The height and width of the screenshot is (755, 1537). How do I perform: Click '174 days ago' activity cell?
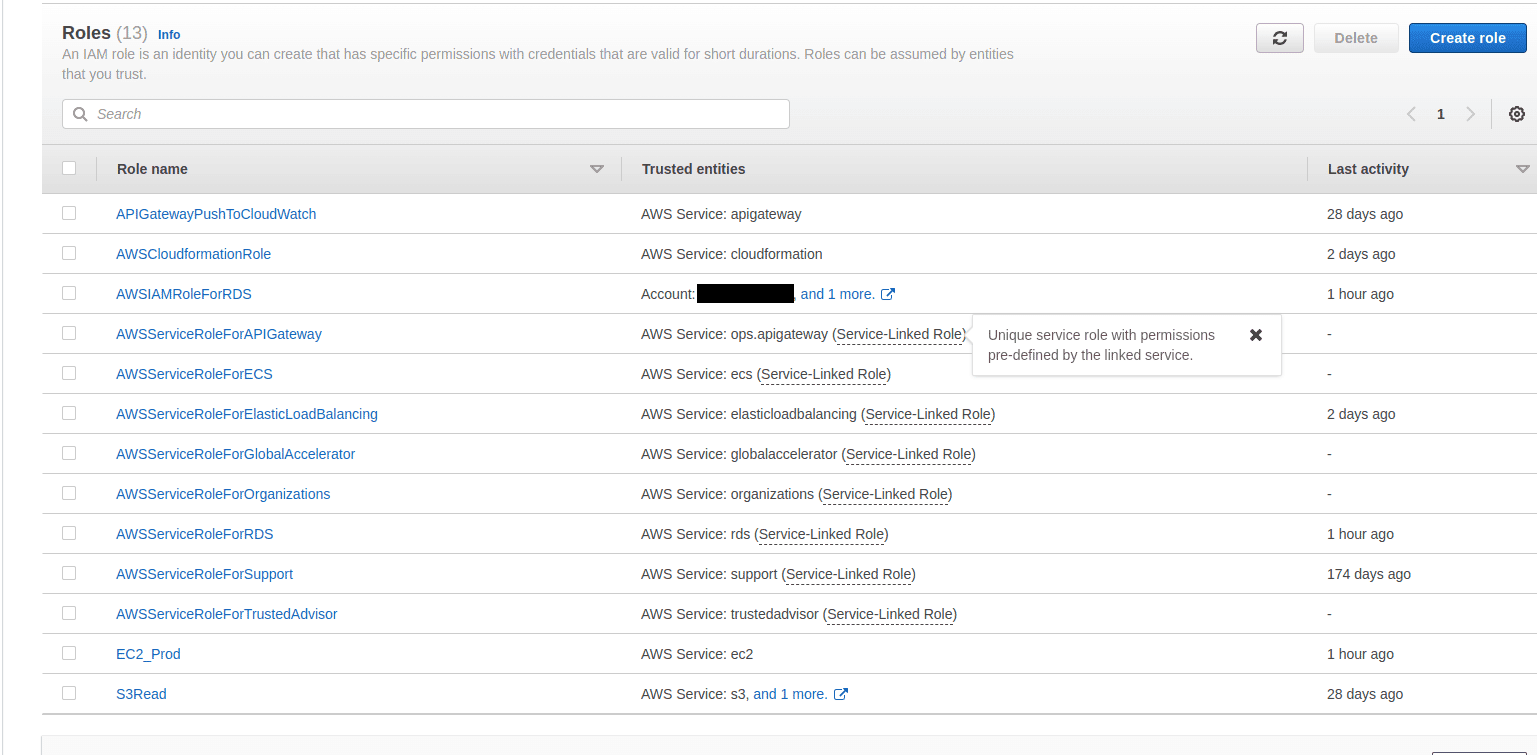click(1368, 574)
